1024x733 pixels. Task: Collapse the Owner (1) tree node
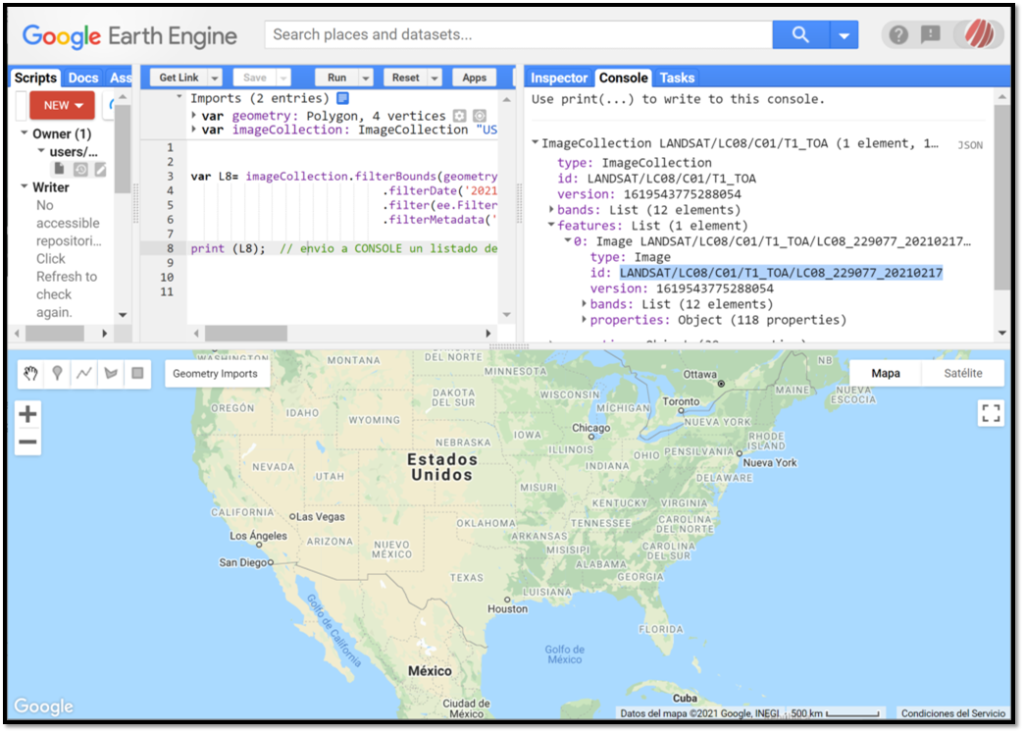(24, 133)
